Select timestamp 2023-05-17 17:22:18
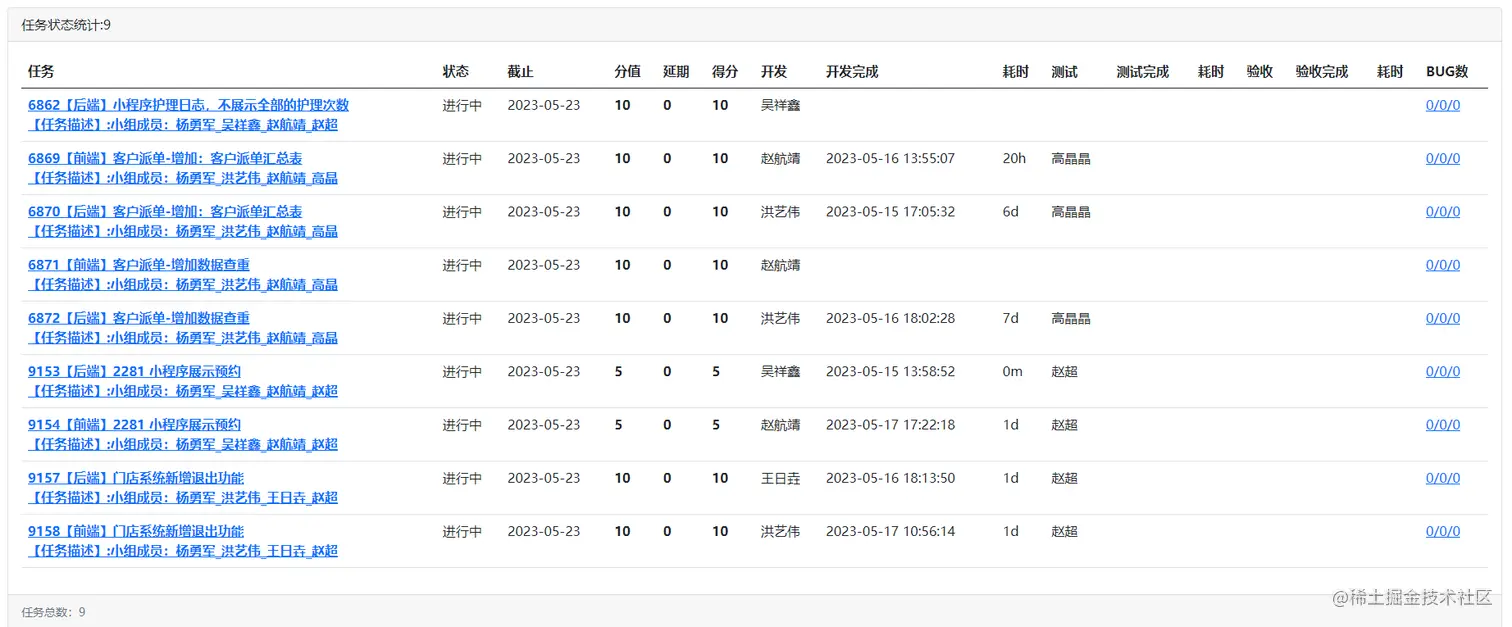 tap(890, 424)
